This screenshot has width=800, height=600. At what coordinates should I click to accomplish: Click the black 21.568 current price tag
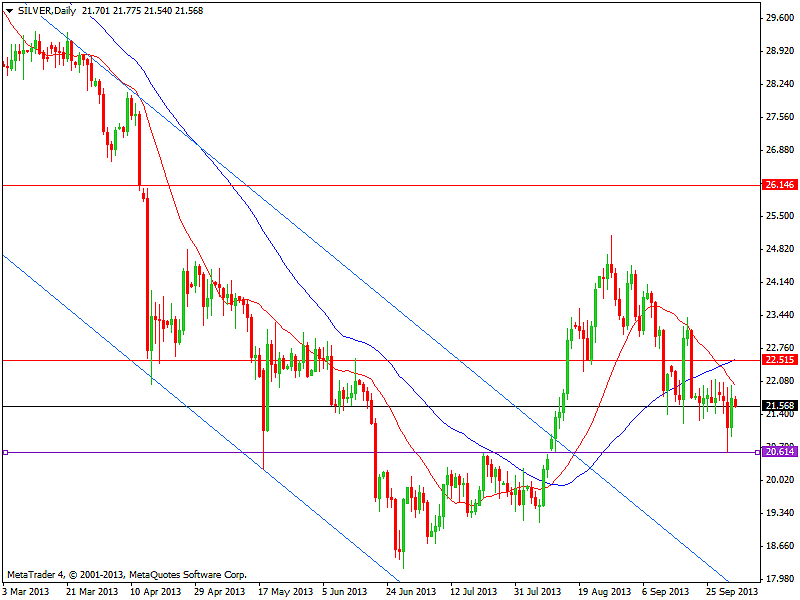(778, 406)
